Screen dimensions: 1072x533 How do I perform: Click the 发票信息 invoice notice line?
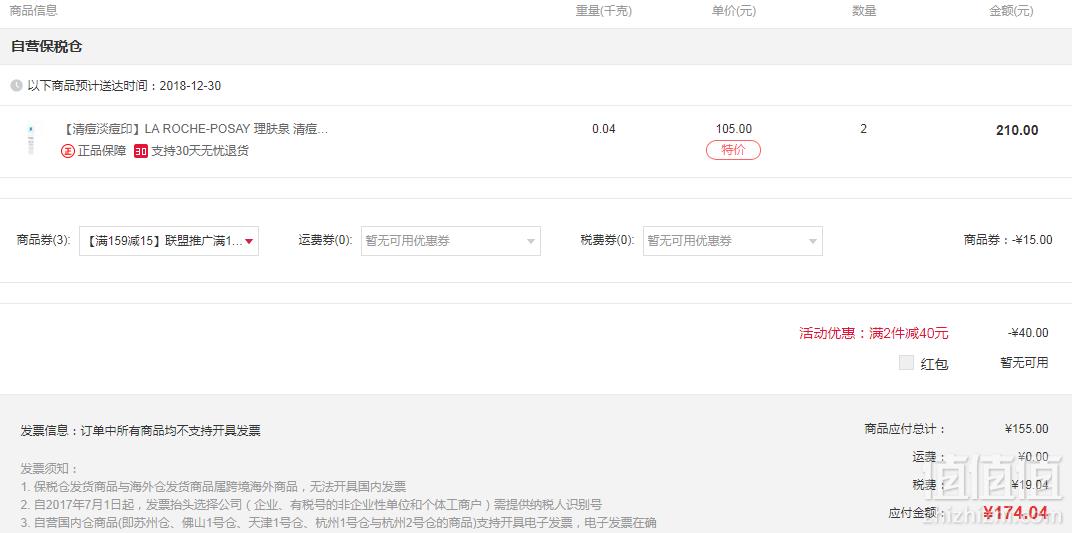click(140, 430)
